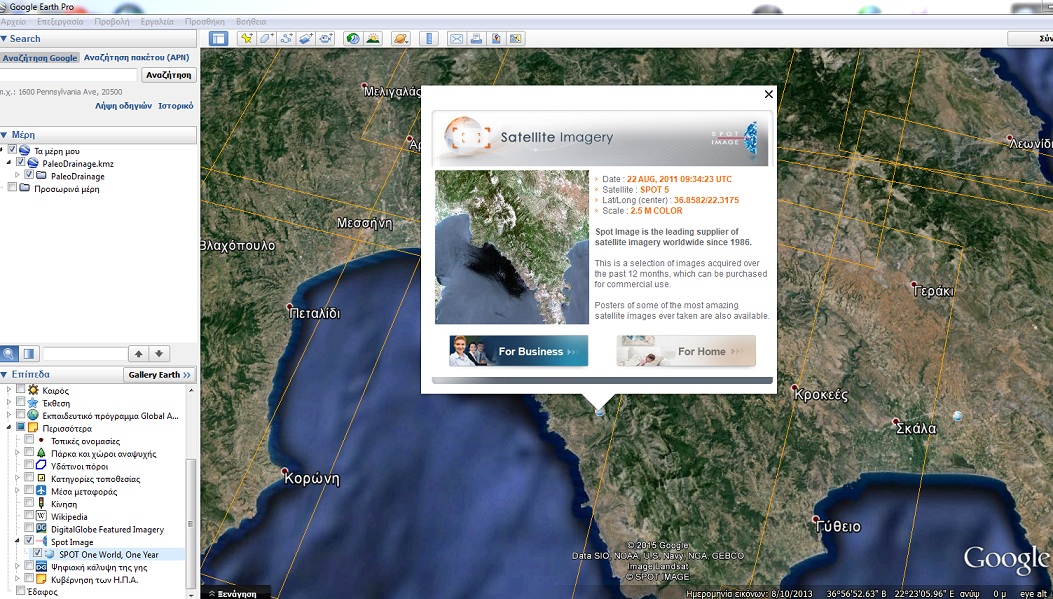Click the Γύθειο placemark dot
This screenshot has height=599, width=1053.
pyautogui.click(x=816, y=520)
